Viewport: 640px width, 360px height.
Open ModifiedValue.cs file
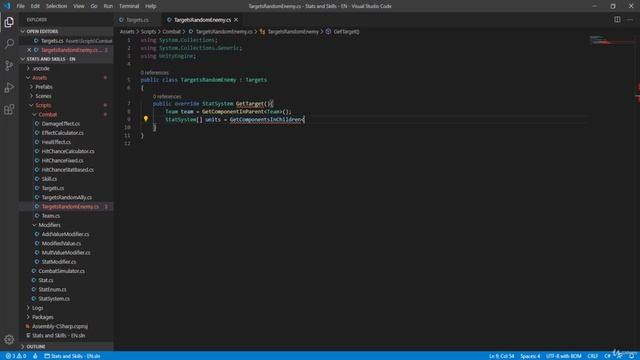click(61, 243)
